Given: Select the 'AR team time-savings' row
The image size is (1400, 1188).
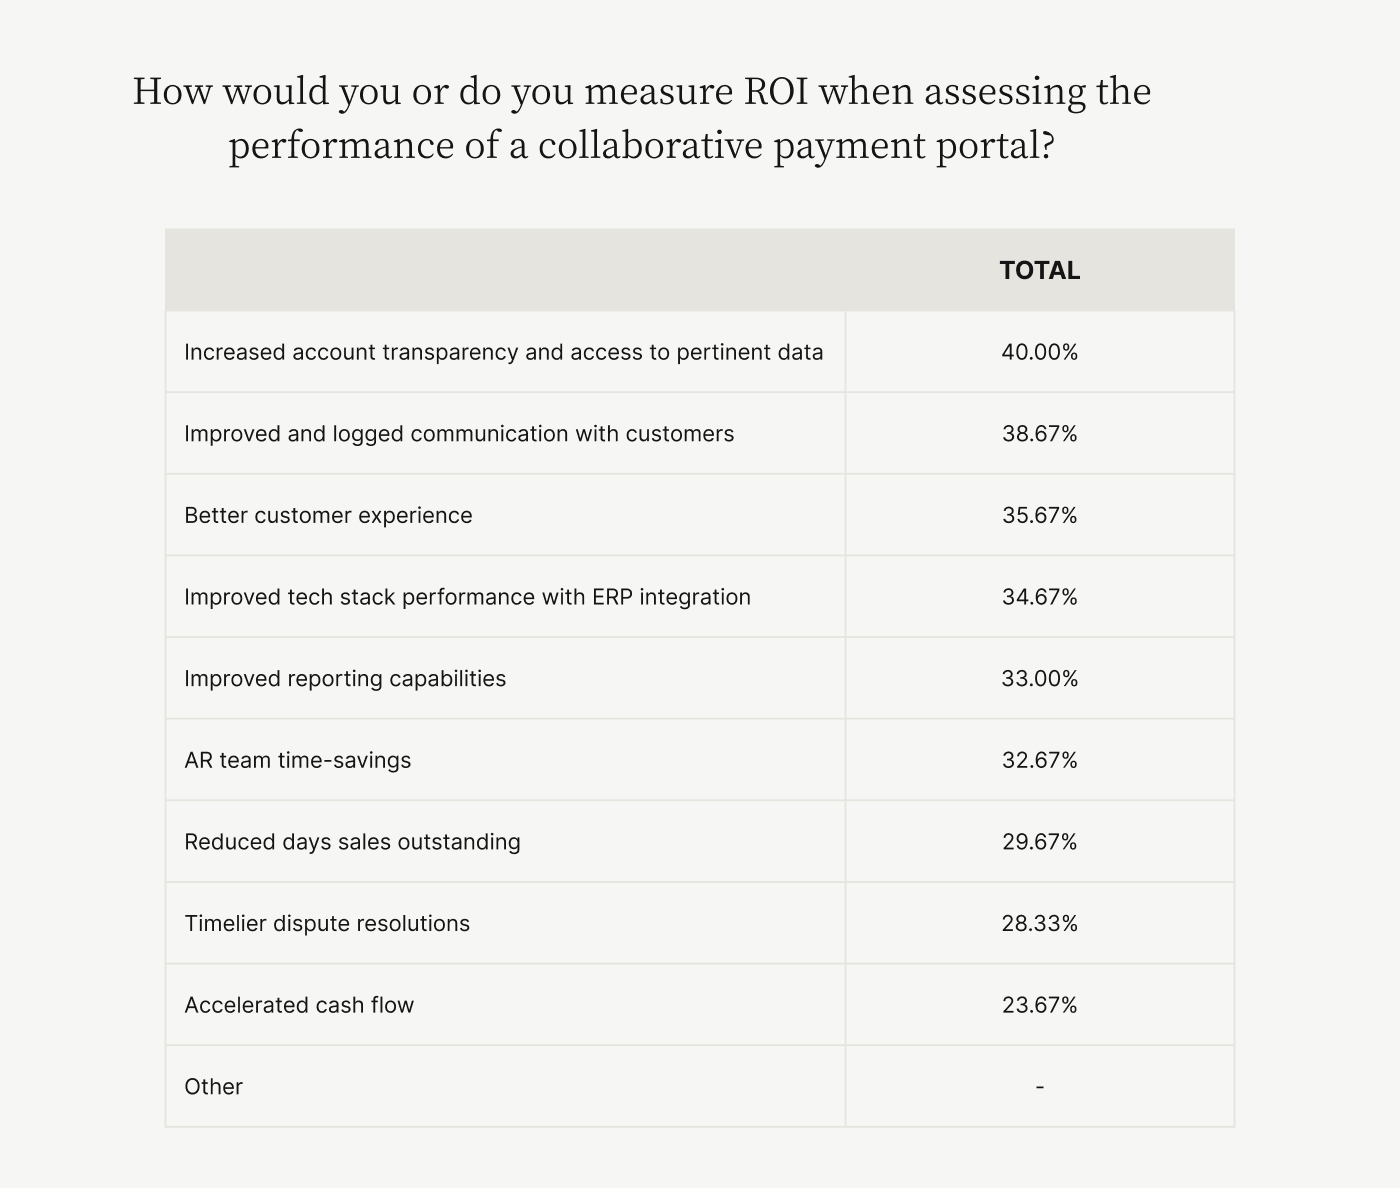Looking at the screenshot, I should [x=699, y=760].
